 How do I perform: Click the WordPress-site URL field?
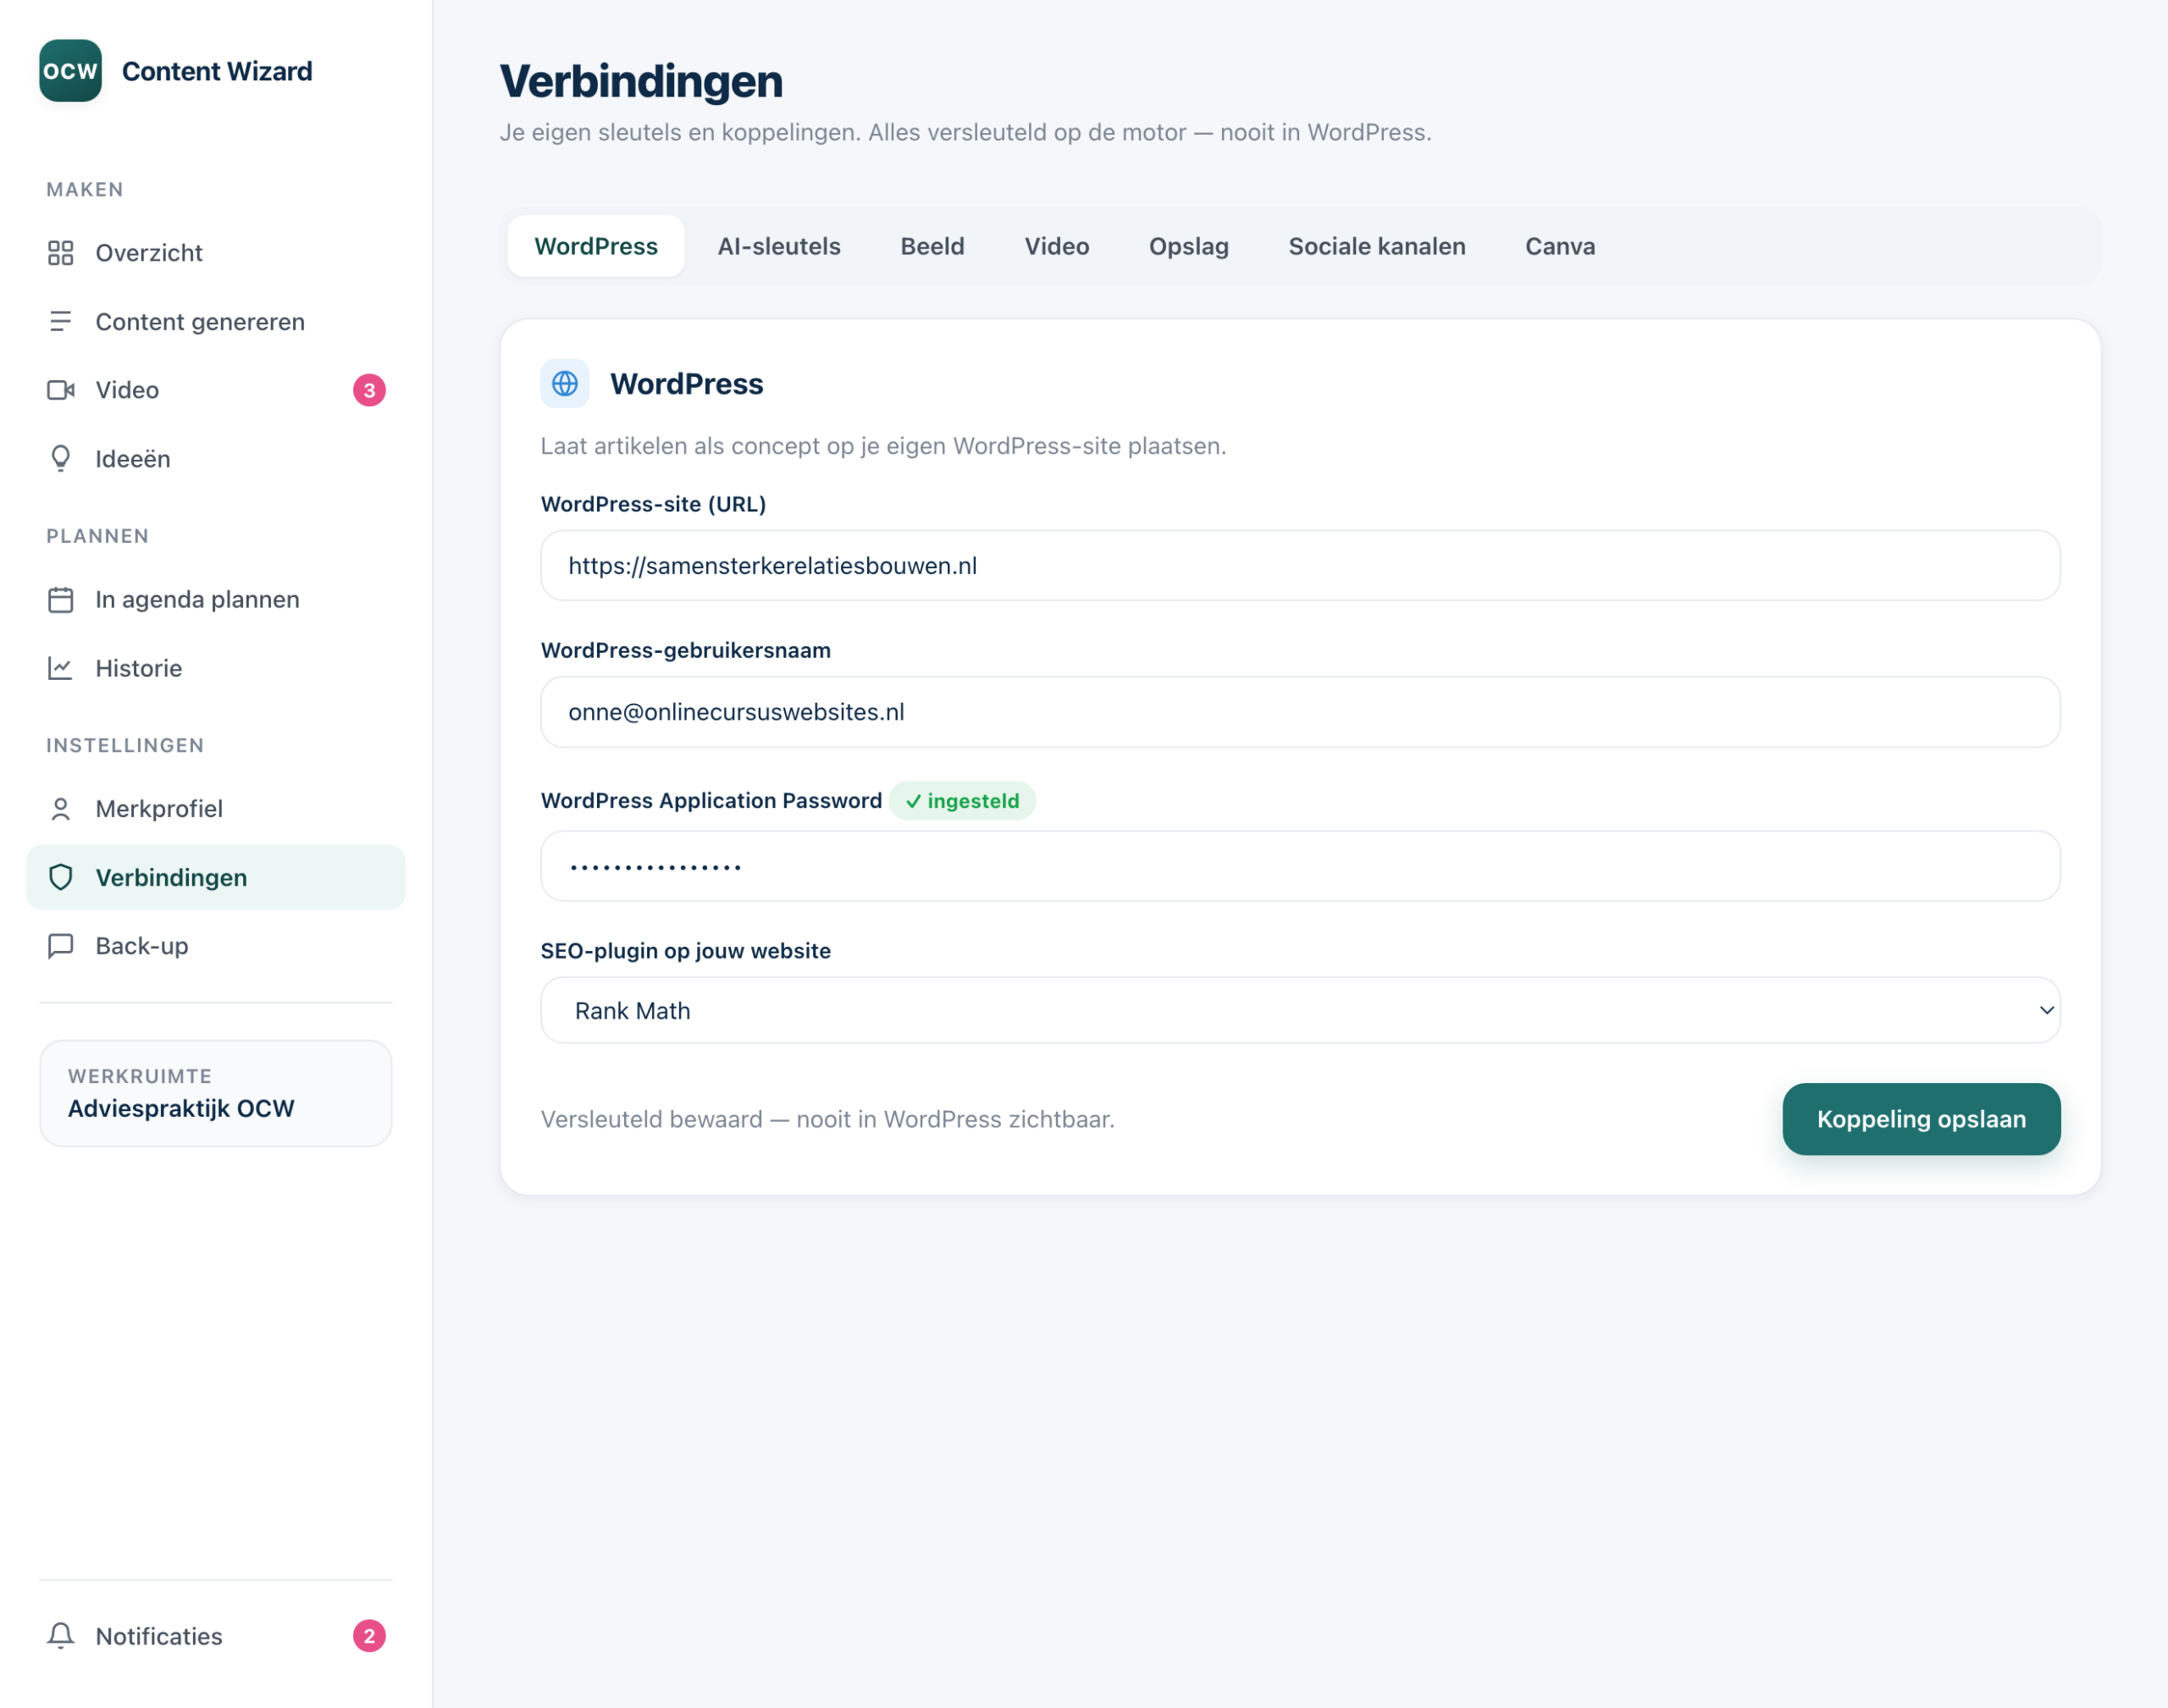point(1300,565)
